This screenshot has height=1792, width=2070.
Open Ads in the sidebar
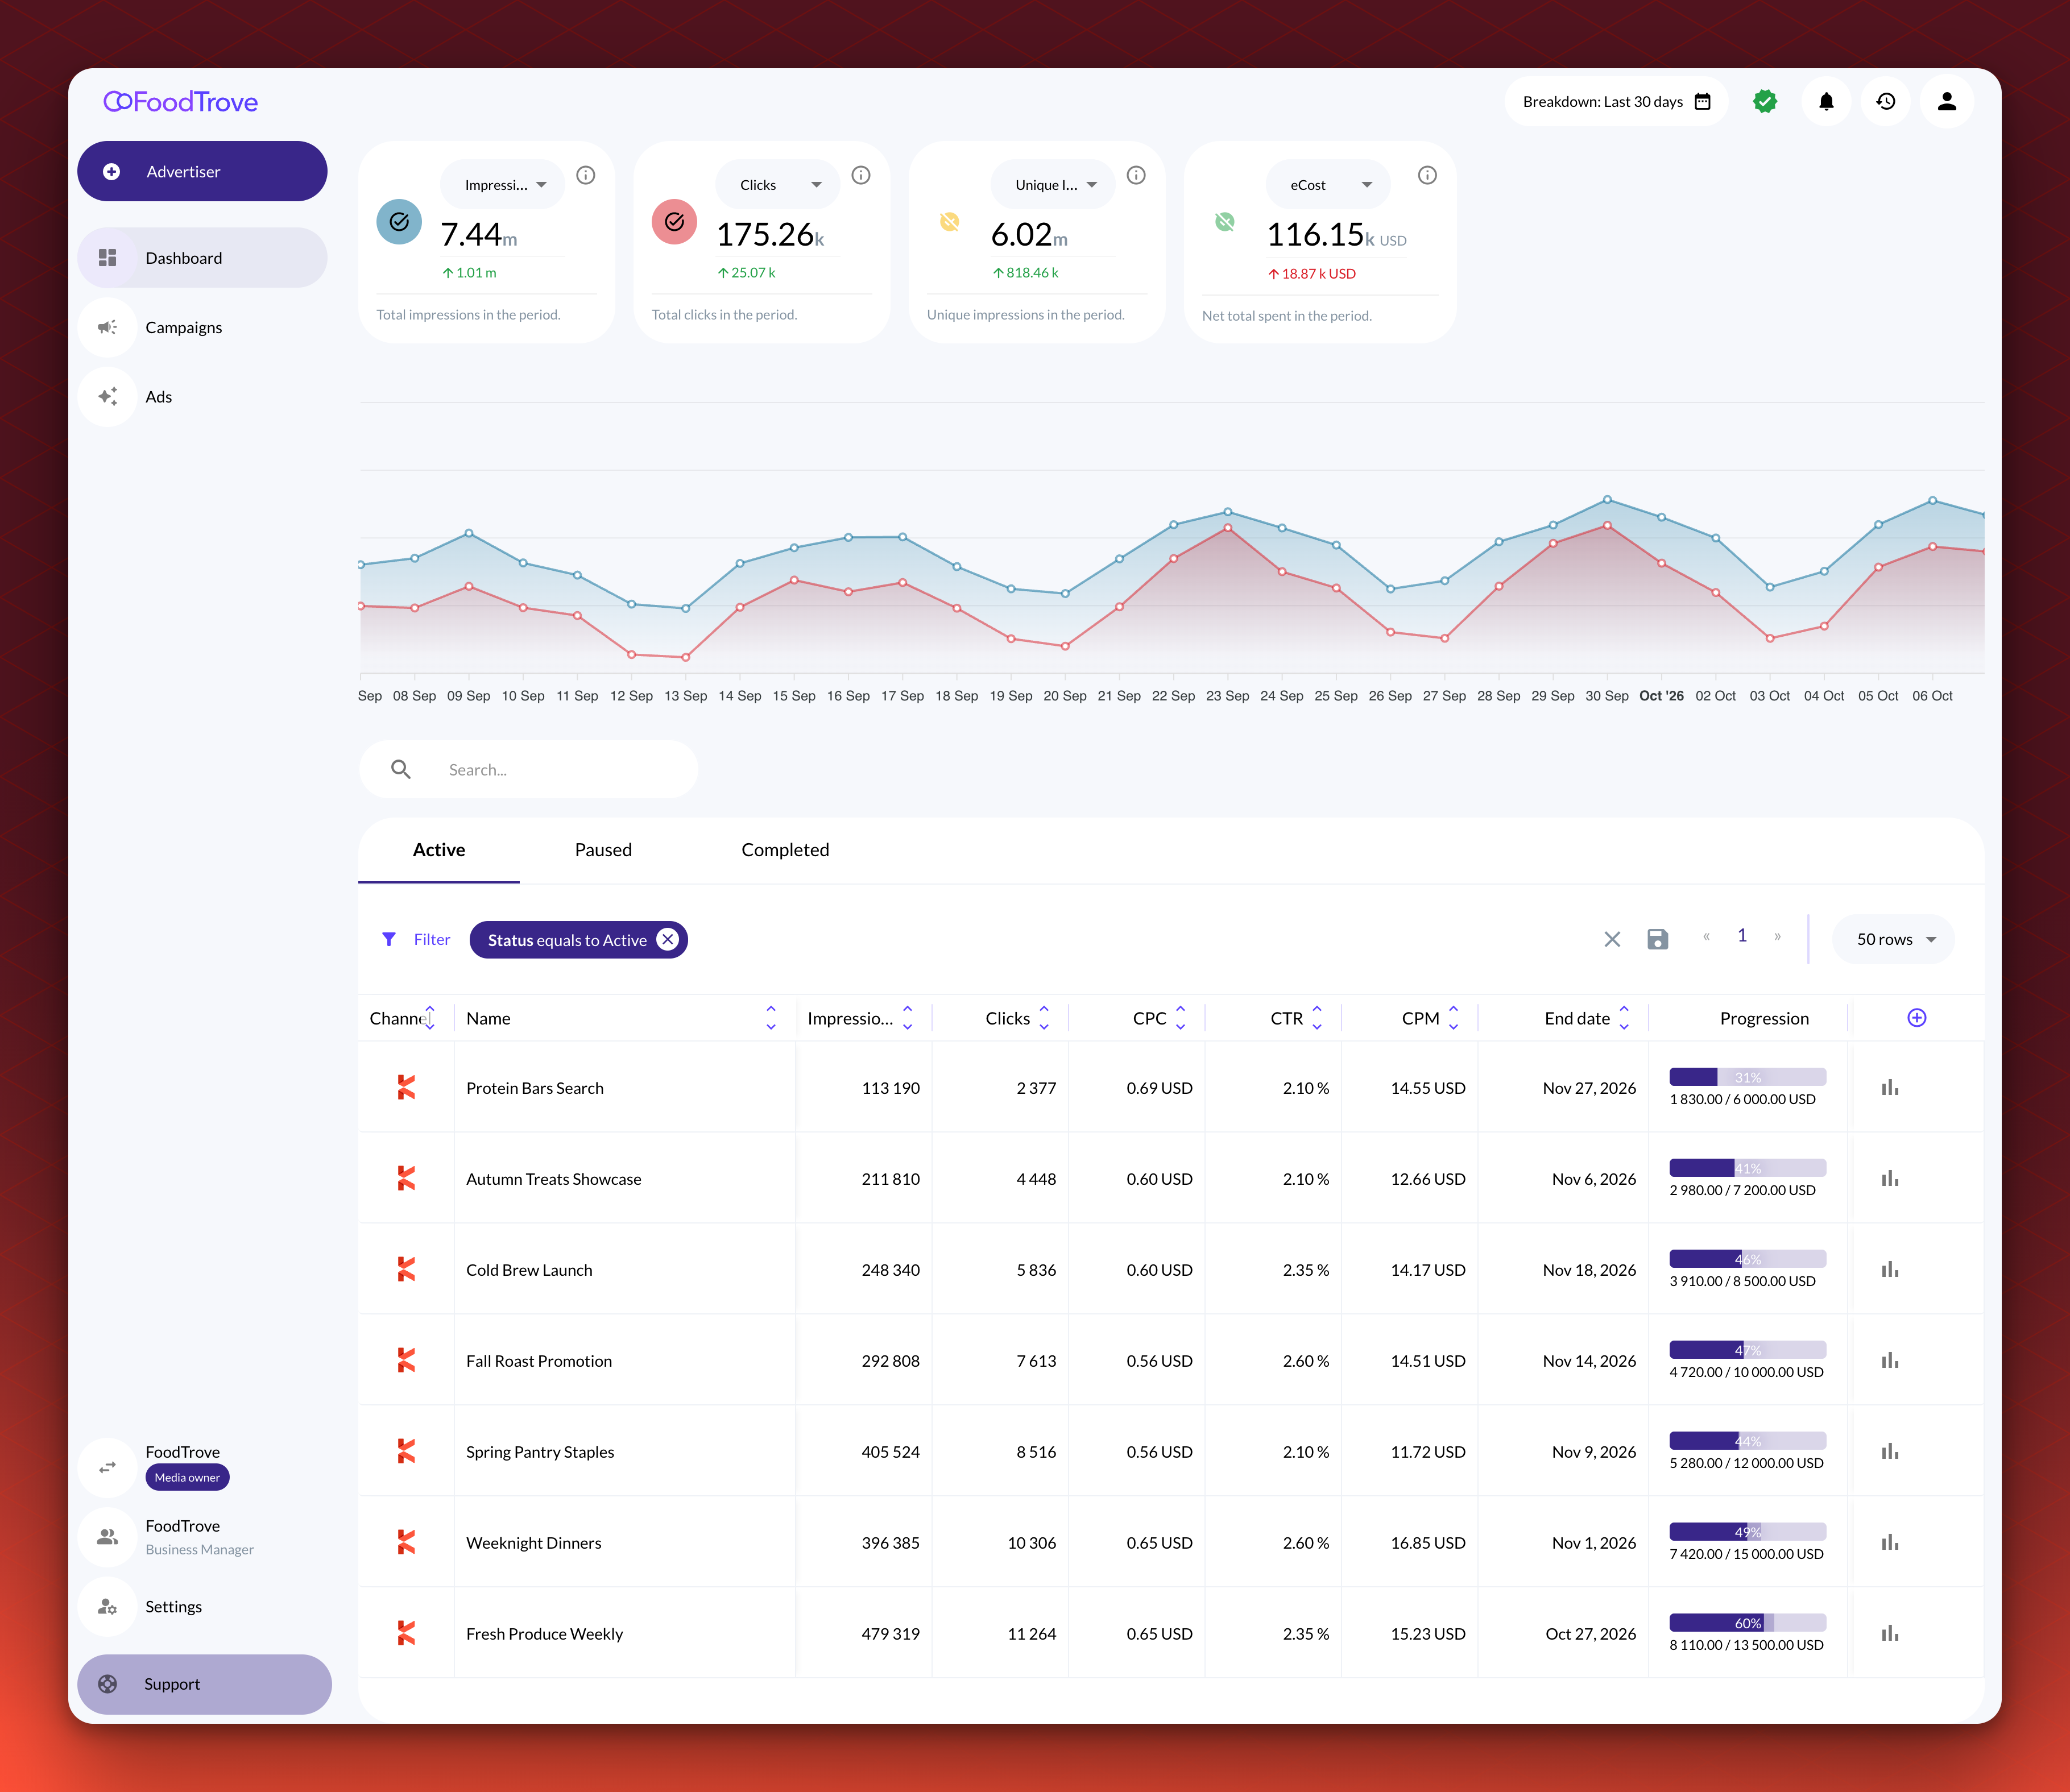click(202, 396)
